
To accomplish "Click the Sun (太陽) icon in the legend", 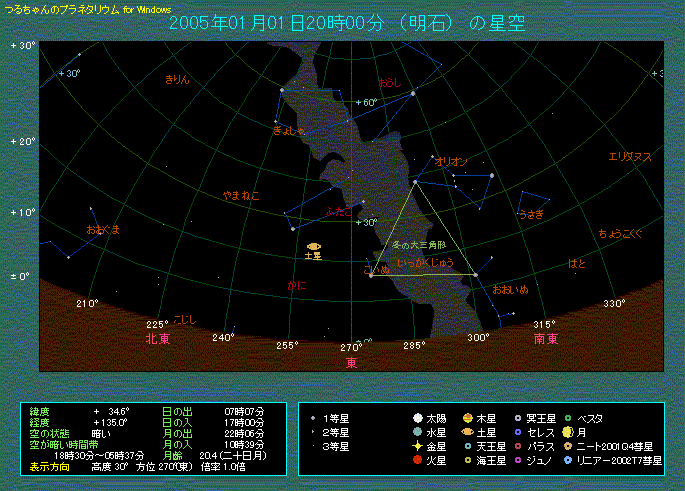I will (x=417, y=418).
